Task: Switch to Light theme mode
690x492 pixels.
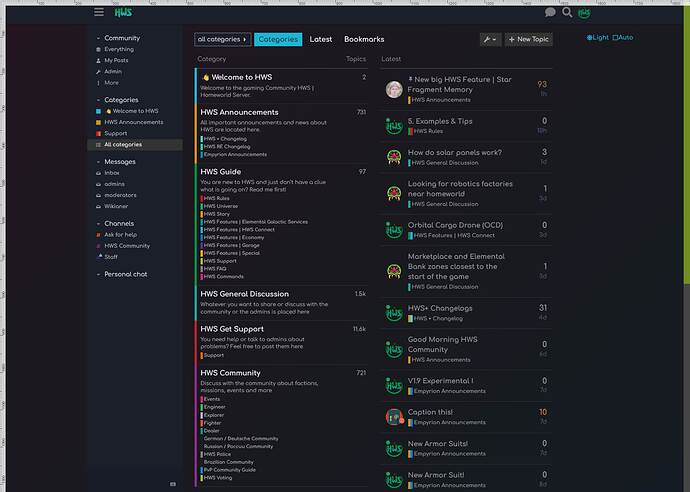Action: (x=597, y=38)
